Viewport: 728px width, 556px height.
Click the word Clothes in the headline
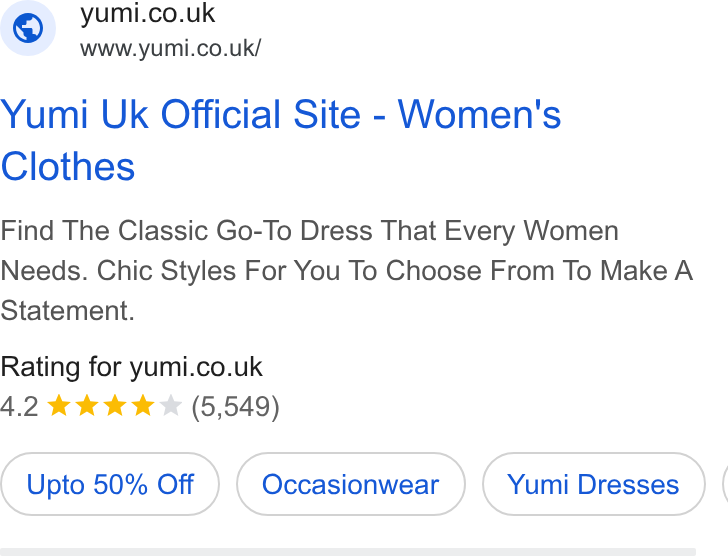click(68, 167)
